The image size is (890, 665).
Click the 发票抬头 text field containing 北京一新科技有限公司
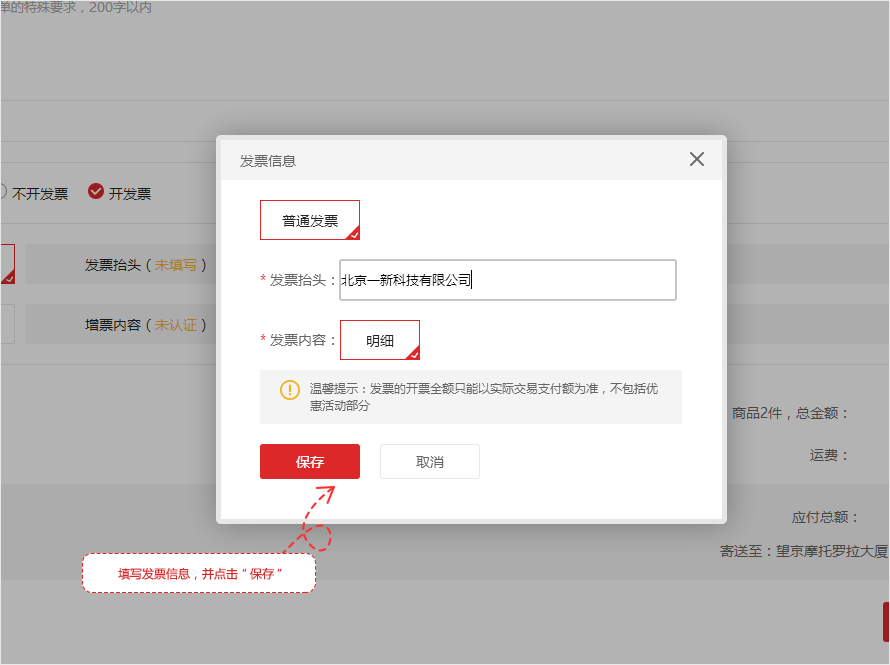(508, 280)
